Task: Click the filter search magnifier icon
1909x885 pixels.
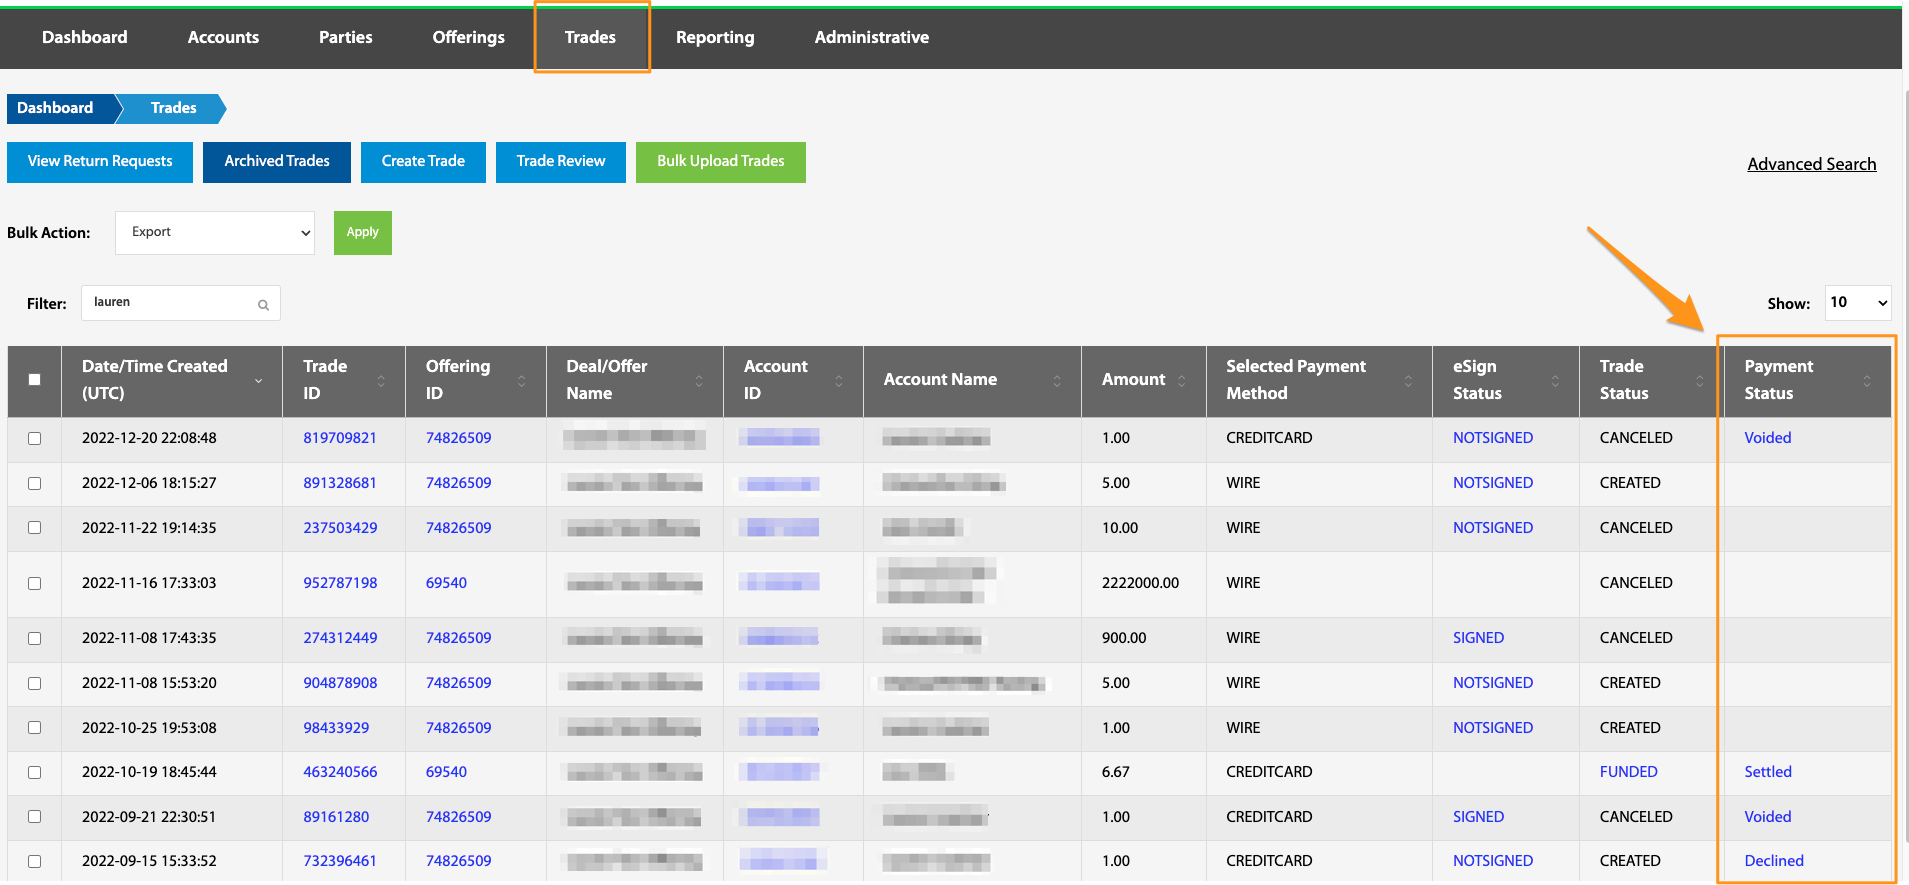Action: (263, 305)
